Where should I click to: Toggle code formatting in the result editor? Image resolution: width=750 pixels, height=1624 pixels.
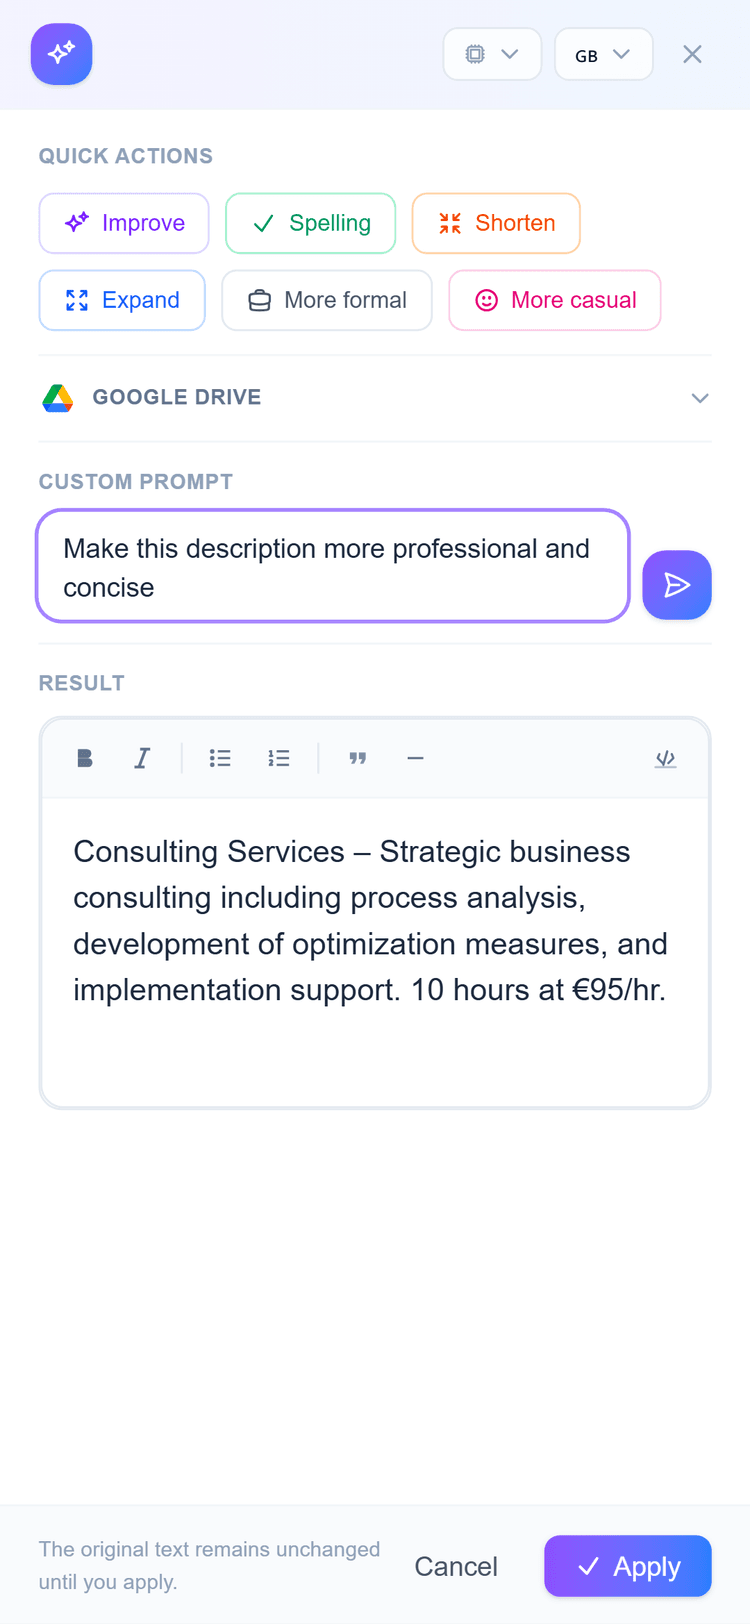click(x=665, y=758)
